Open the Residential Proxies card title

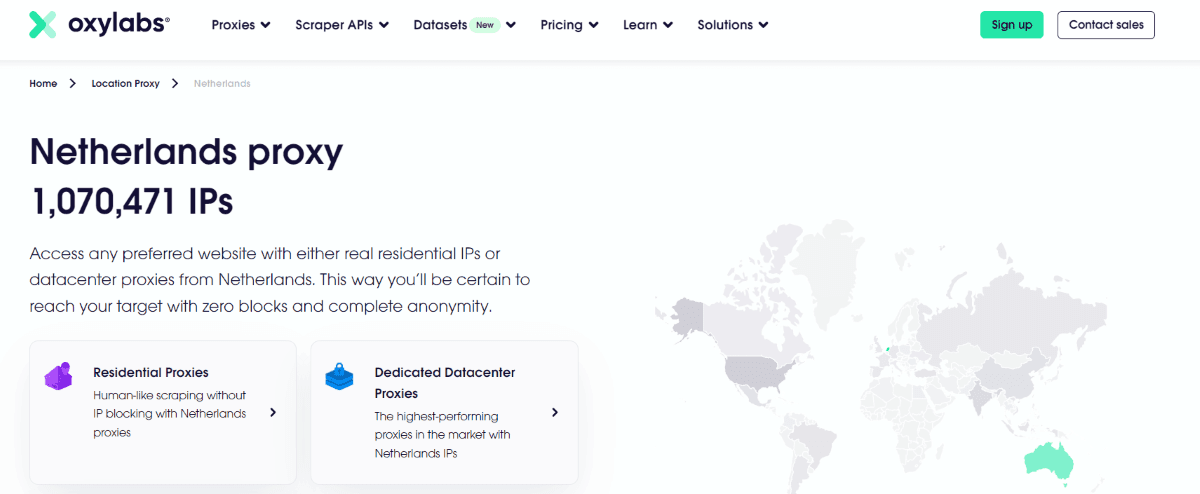(x=151, y=372)
